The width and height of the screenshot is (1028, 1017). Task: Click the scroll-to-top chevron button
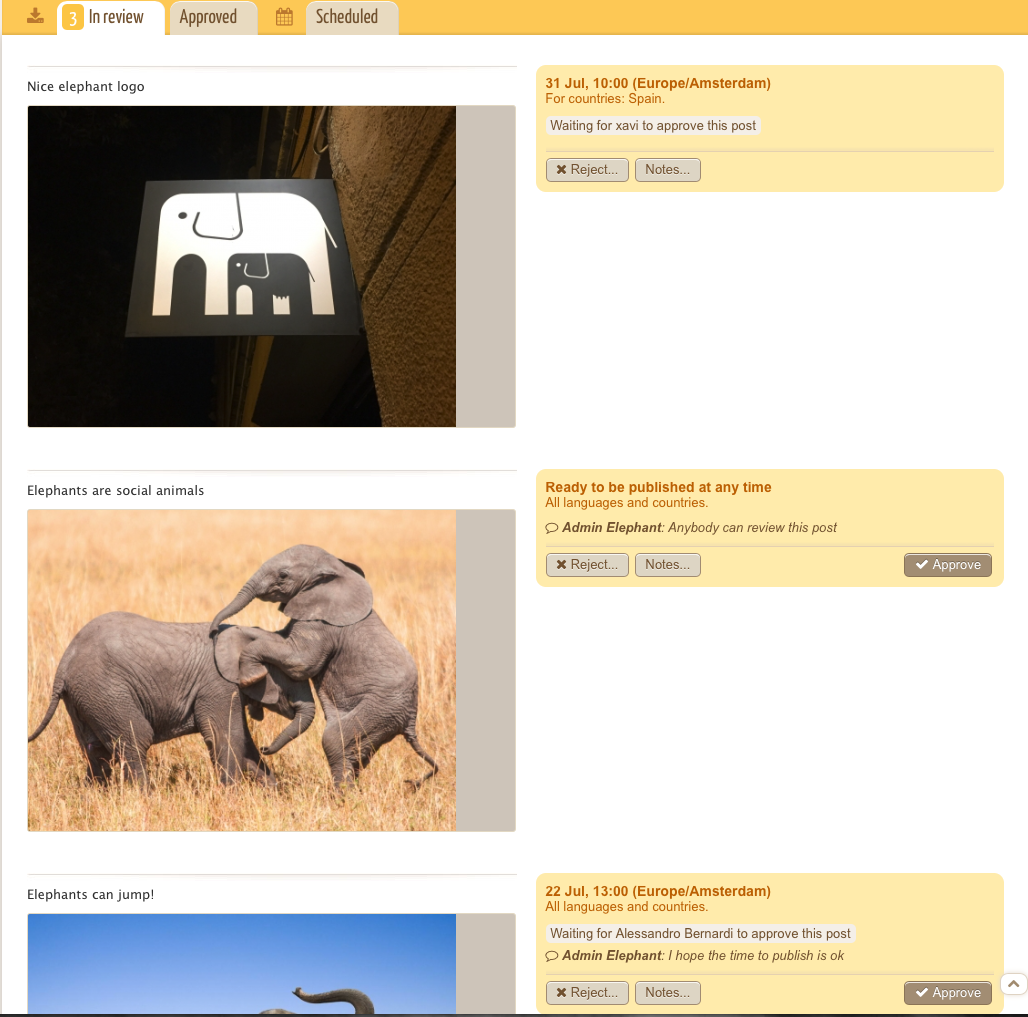point(1013,984)
